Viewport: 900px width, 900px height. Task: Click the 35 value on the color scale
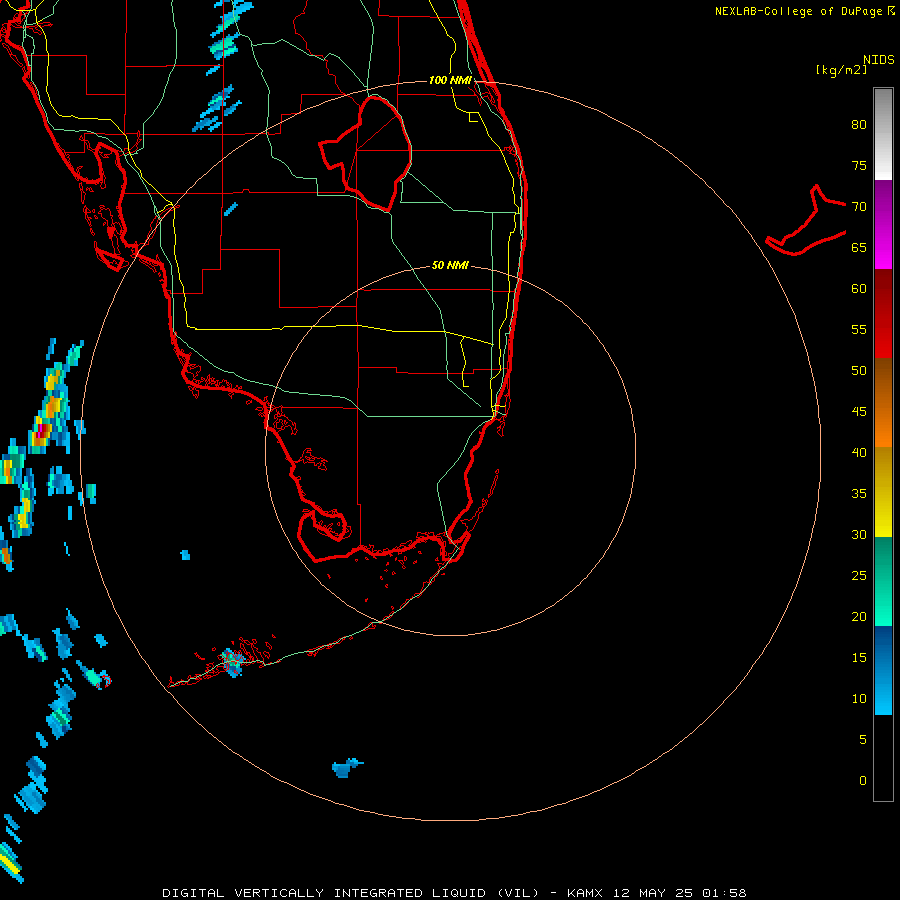click(859, 494)
